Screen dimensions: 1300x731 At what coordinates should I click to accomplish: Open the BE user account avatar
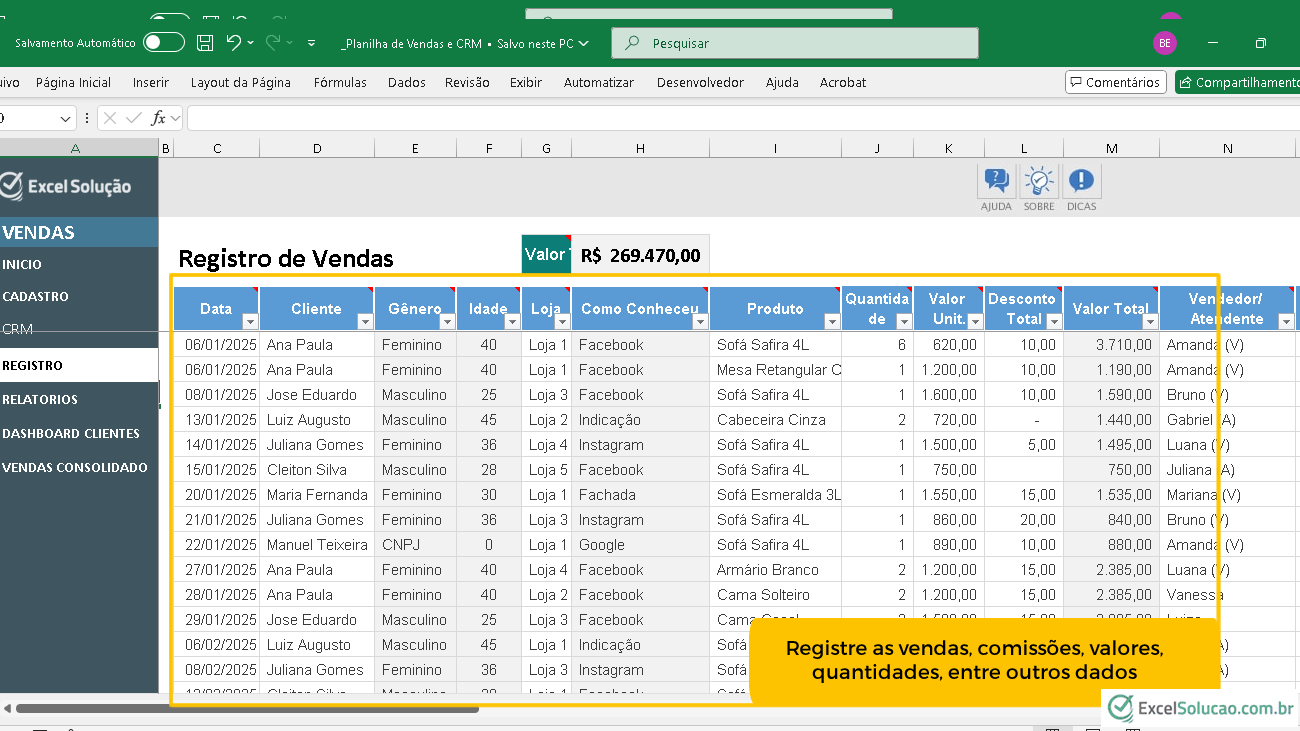[1164, 43]
